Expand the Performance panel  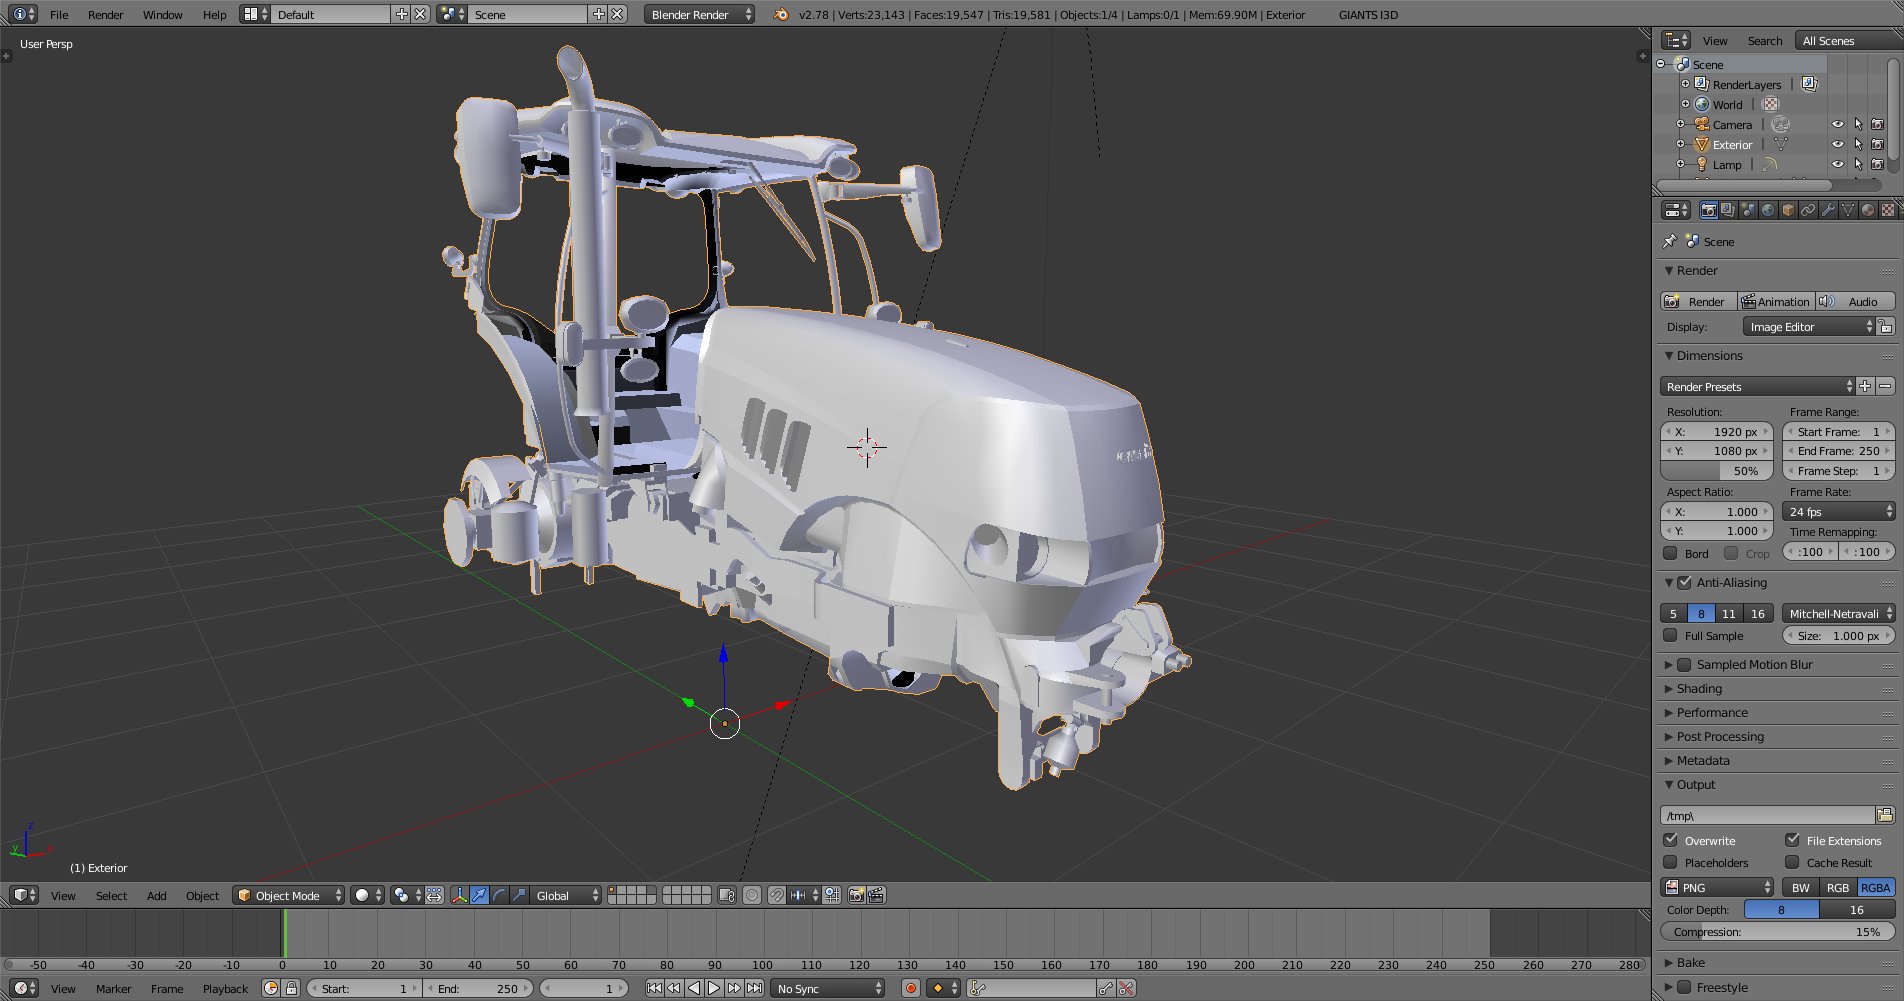(1712, 712)
